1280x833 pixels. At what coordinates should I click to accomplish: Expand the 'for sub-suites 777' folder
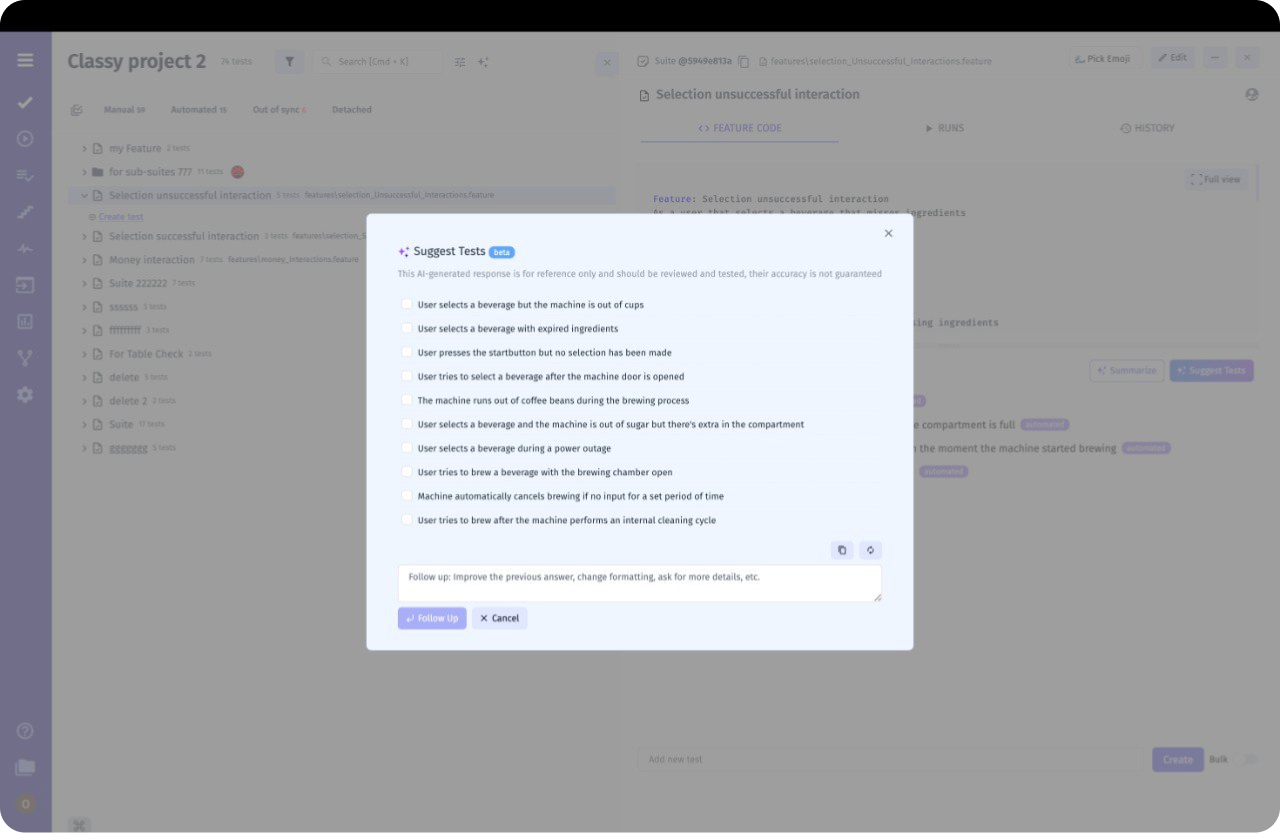tap(85, 171)
